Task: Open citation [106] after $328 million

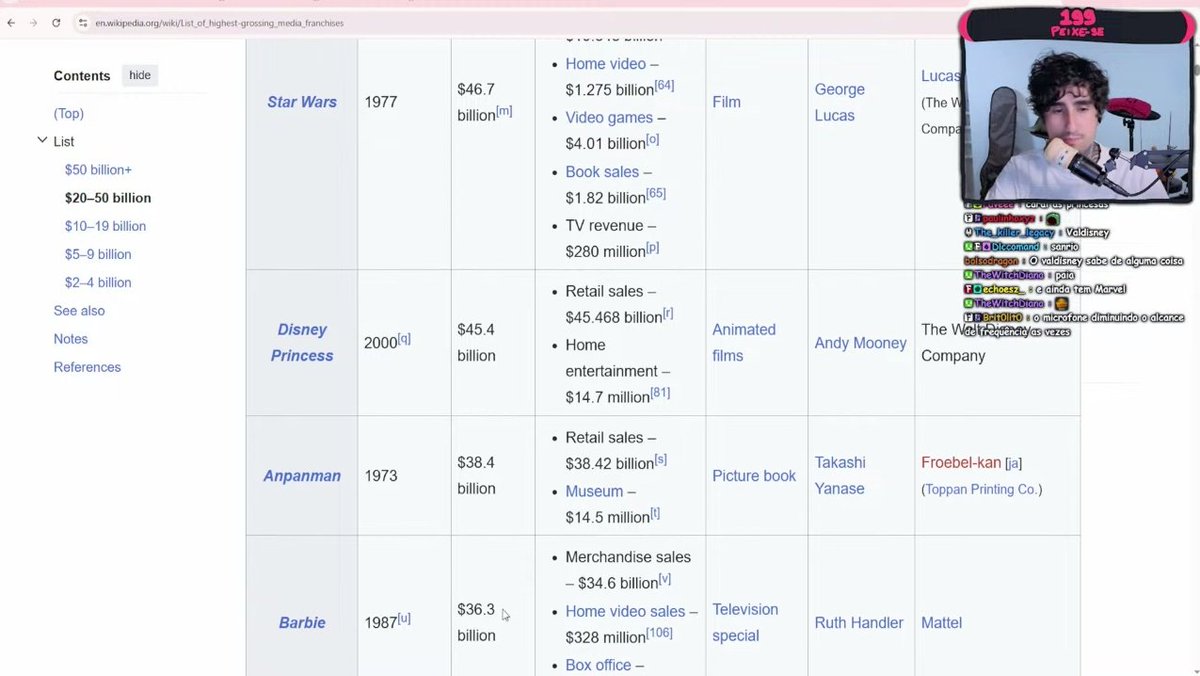Action: [660, 633]
